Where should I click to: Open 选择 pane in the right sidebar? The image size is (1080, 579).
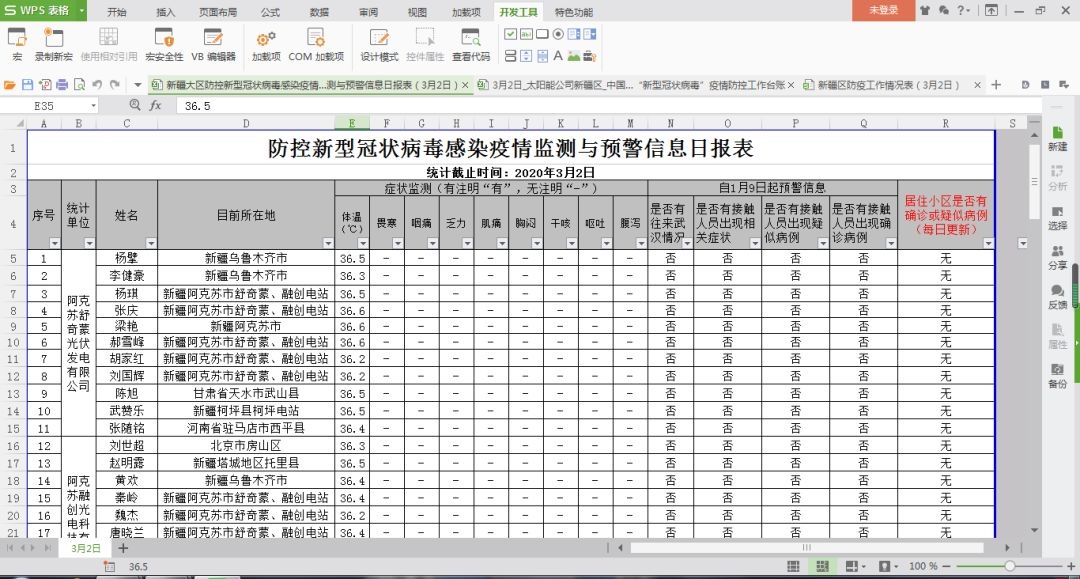click(1057, 218)
